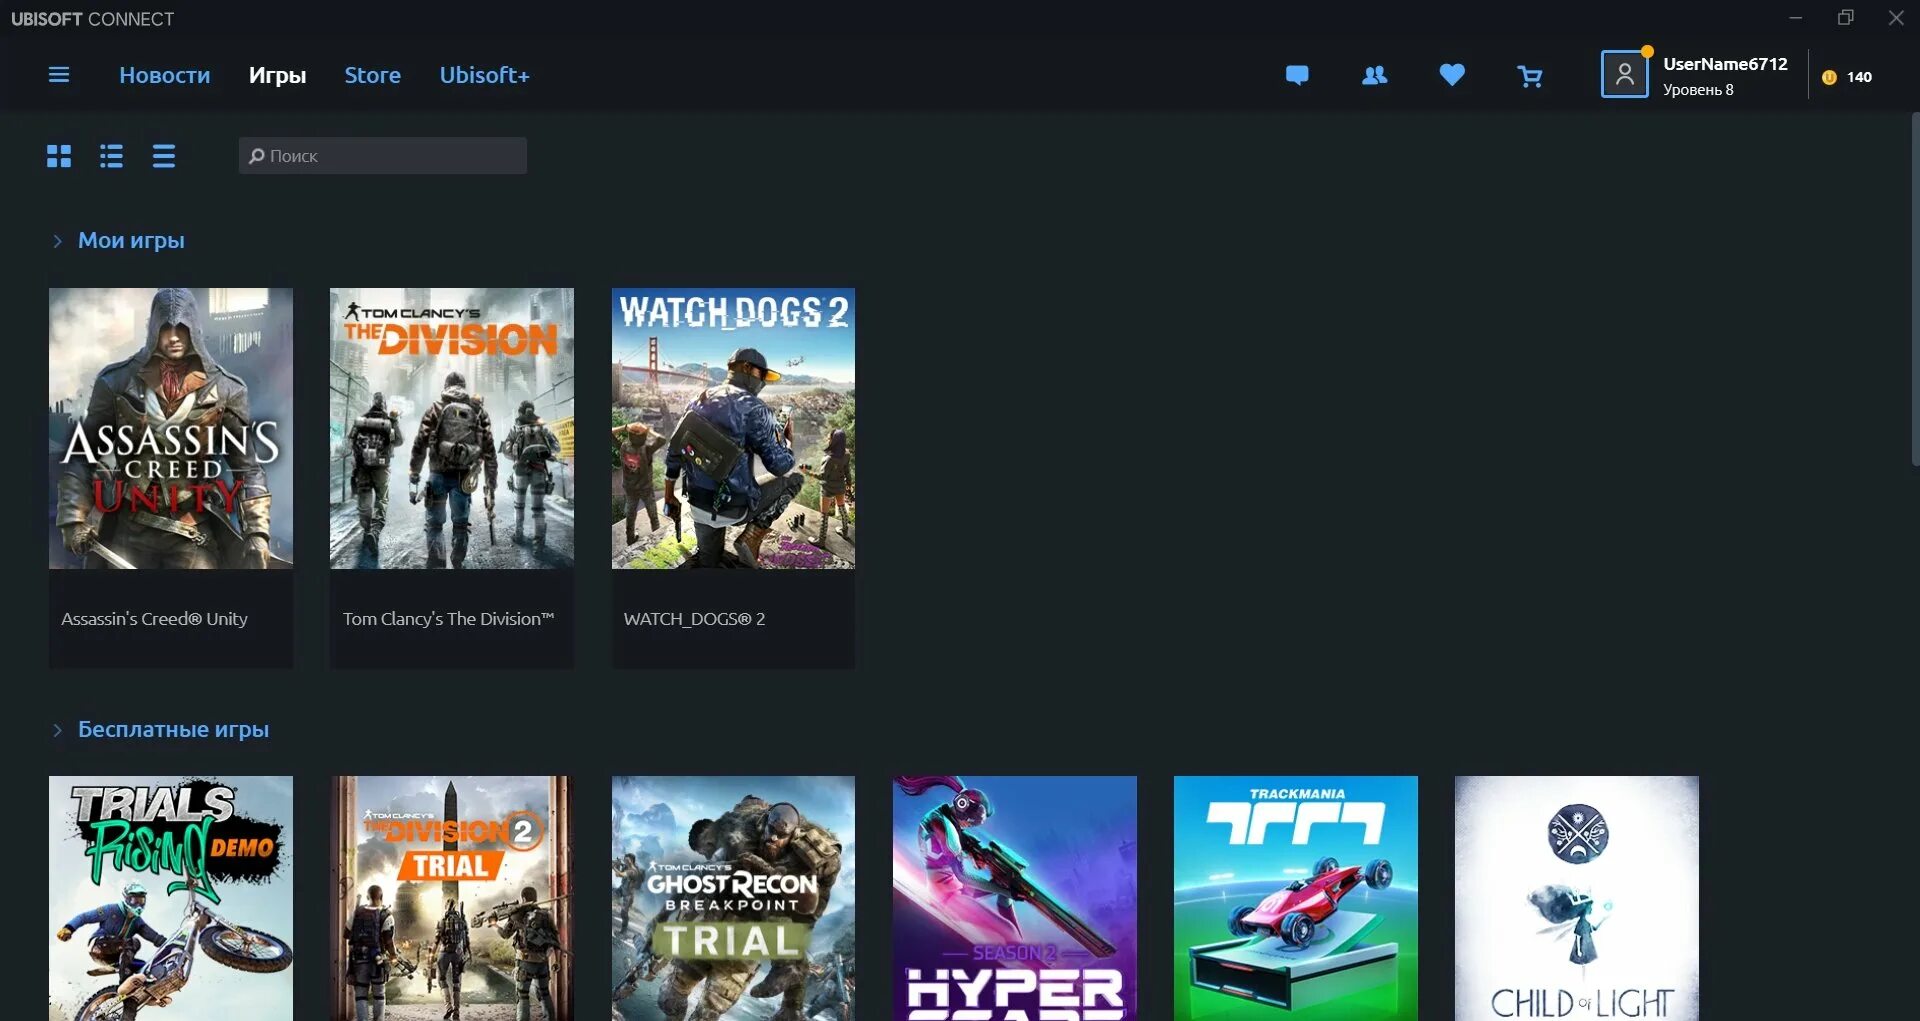This screenshot has width=1920, height=1021.
Task: Switch to detailed list view
Action: tap(111, 156)
